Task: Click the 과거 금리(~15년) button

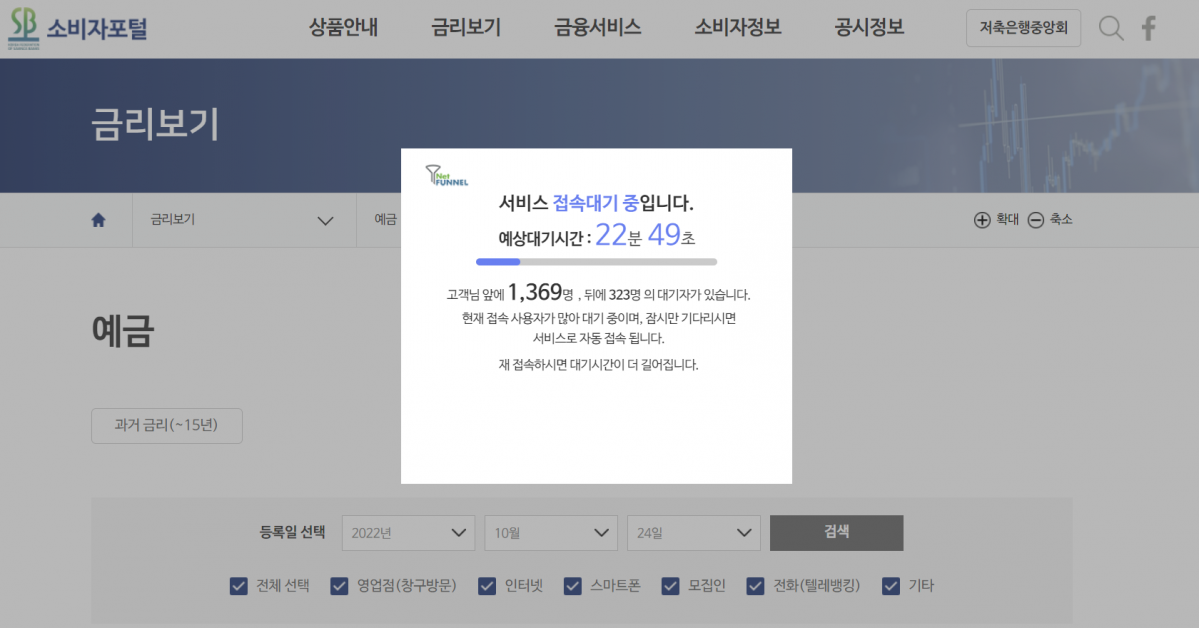Action: tap(166, 426)
